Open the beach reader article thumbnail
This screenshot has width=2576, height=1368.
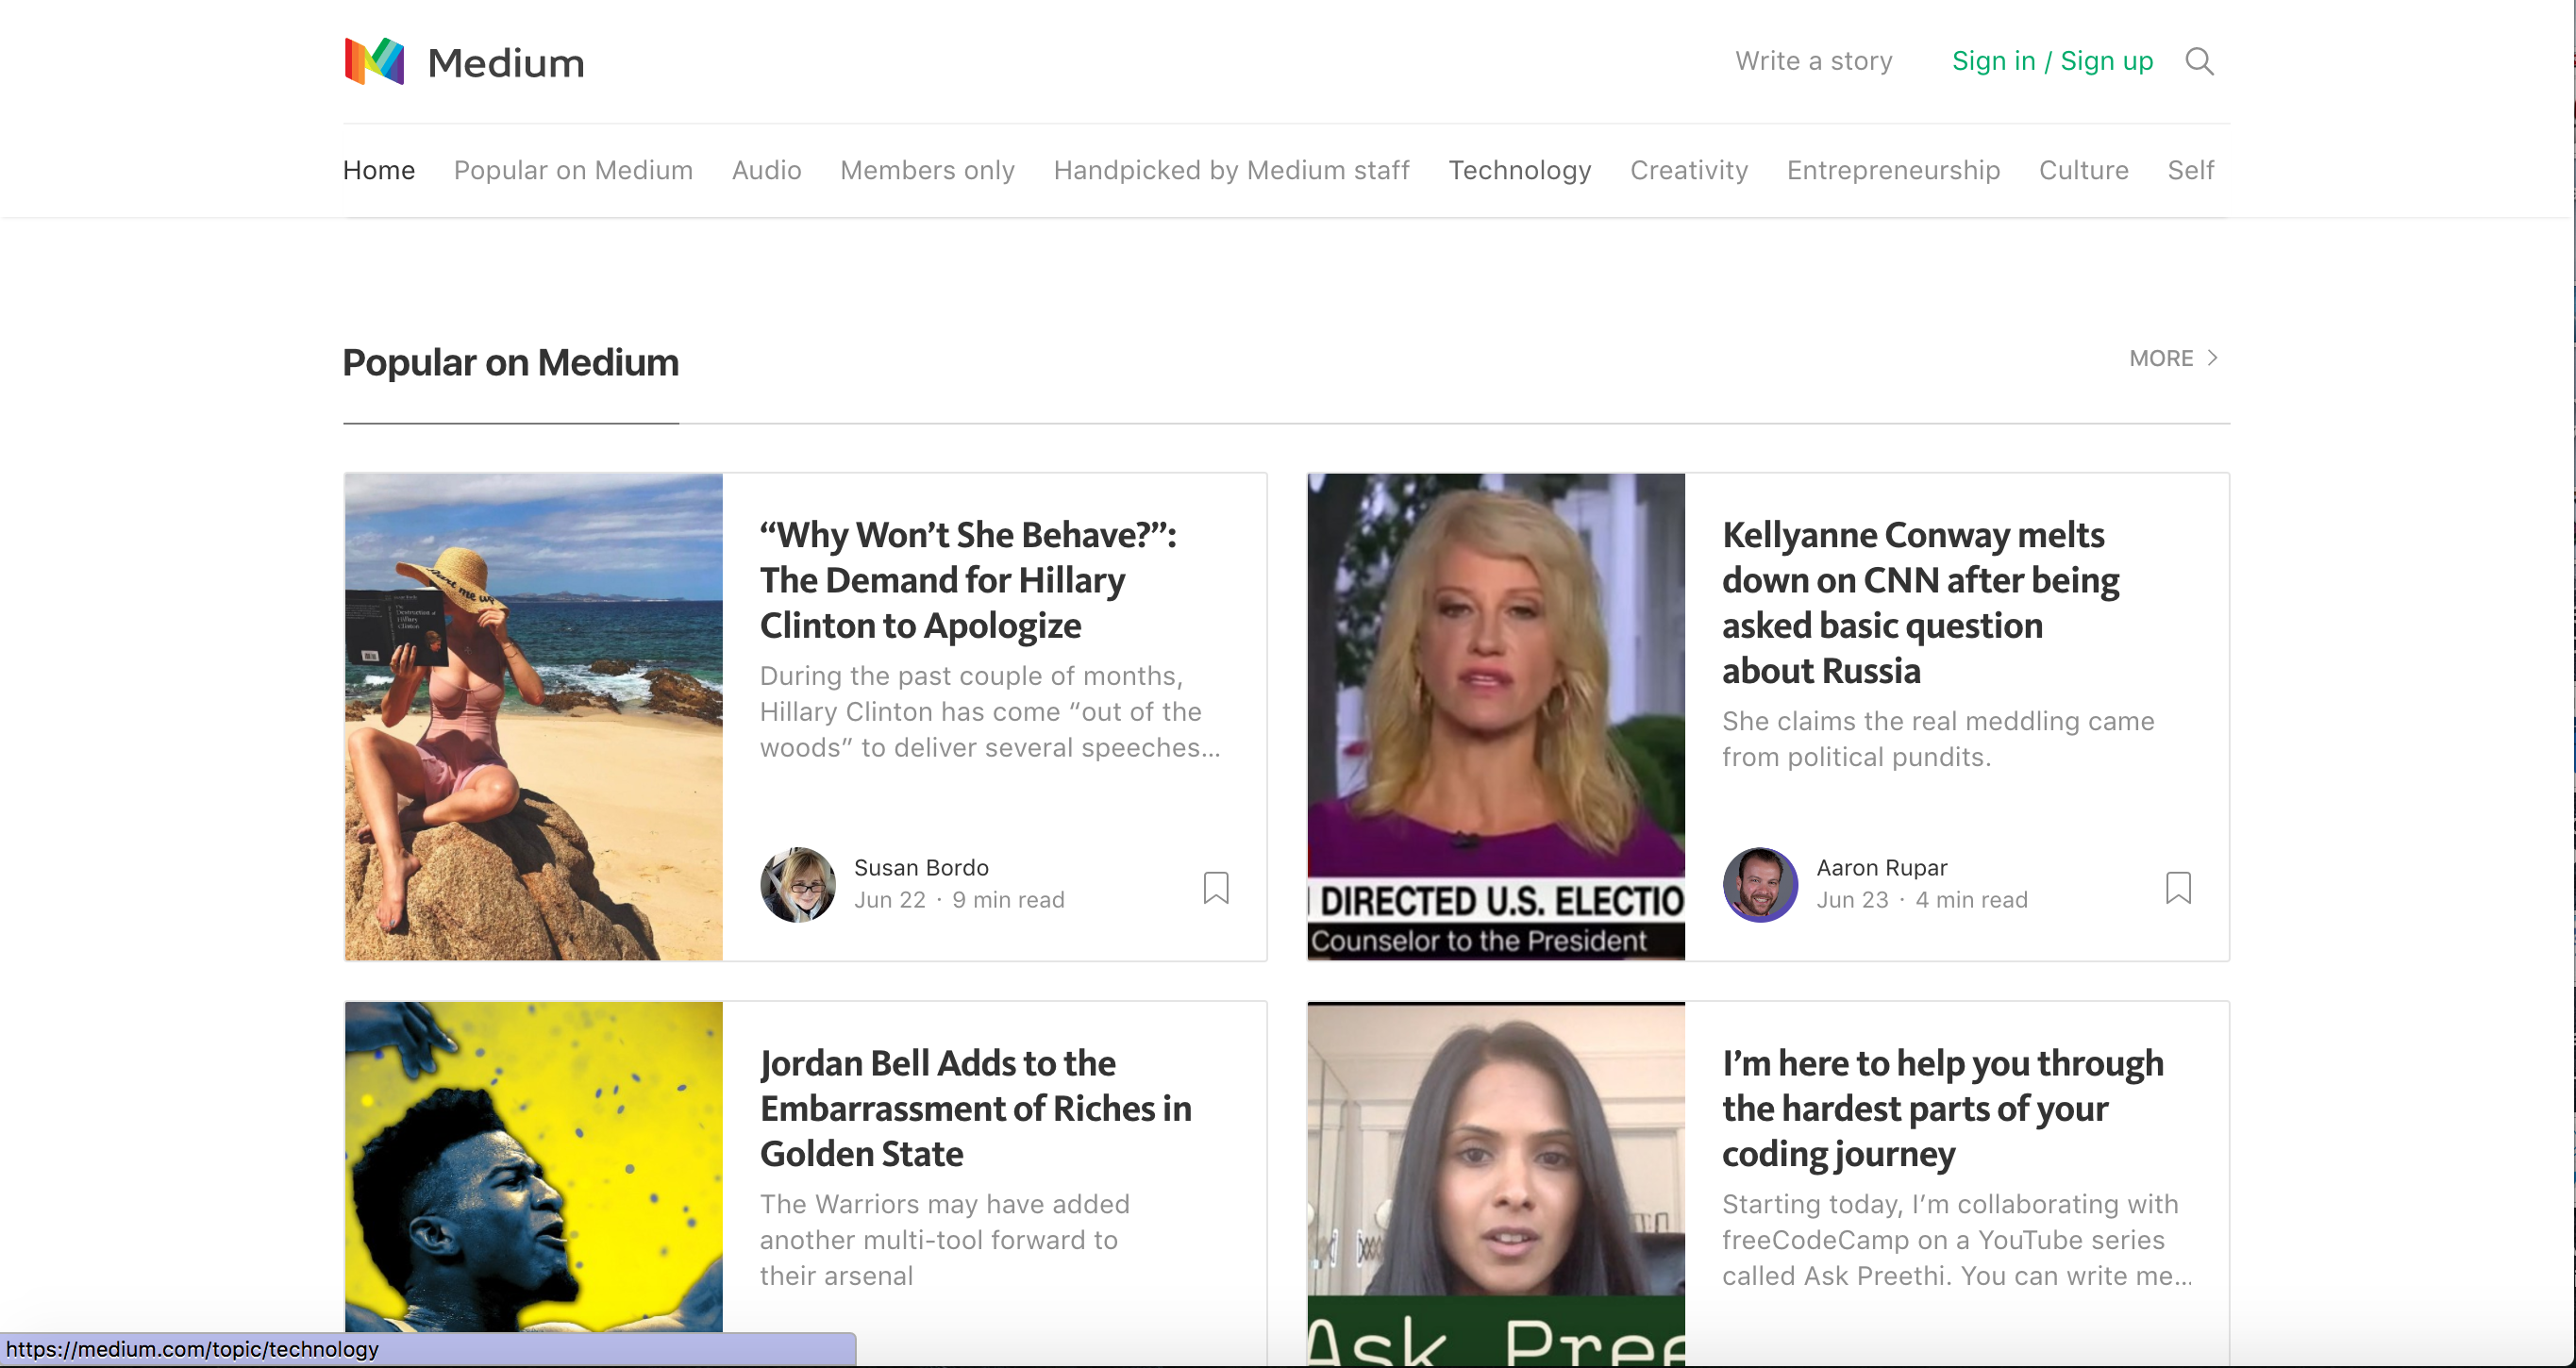(534, 717)
